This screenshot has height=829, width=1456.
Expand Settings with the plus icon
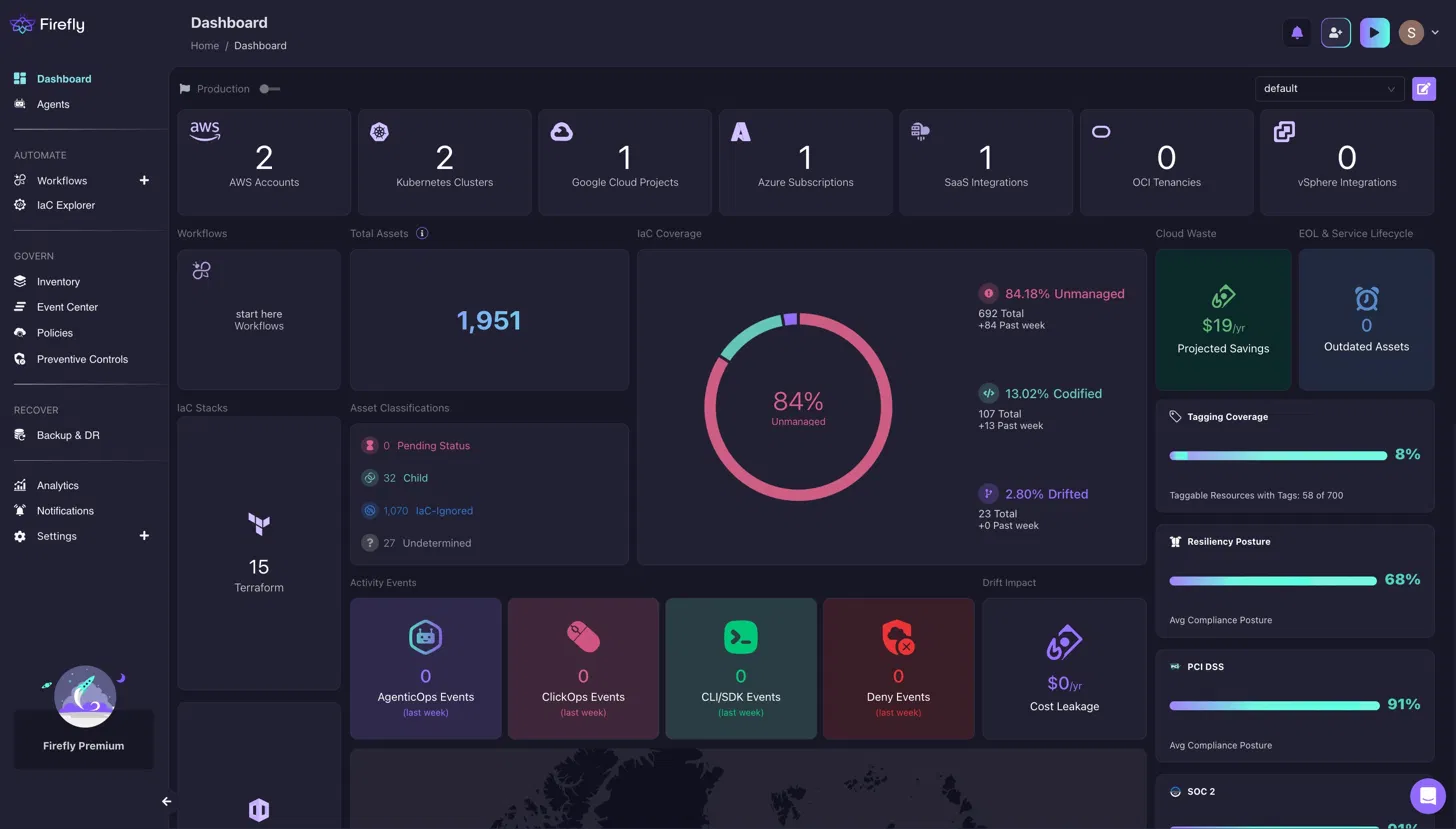144,537
